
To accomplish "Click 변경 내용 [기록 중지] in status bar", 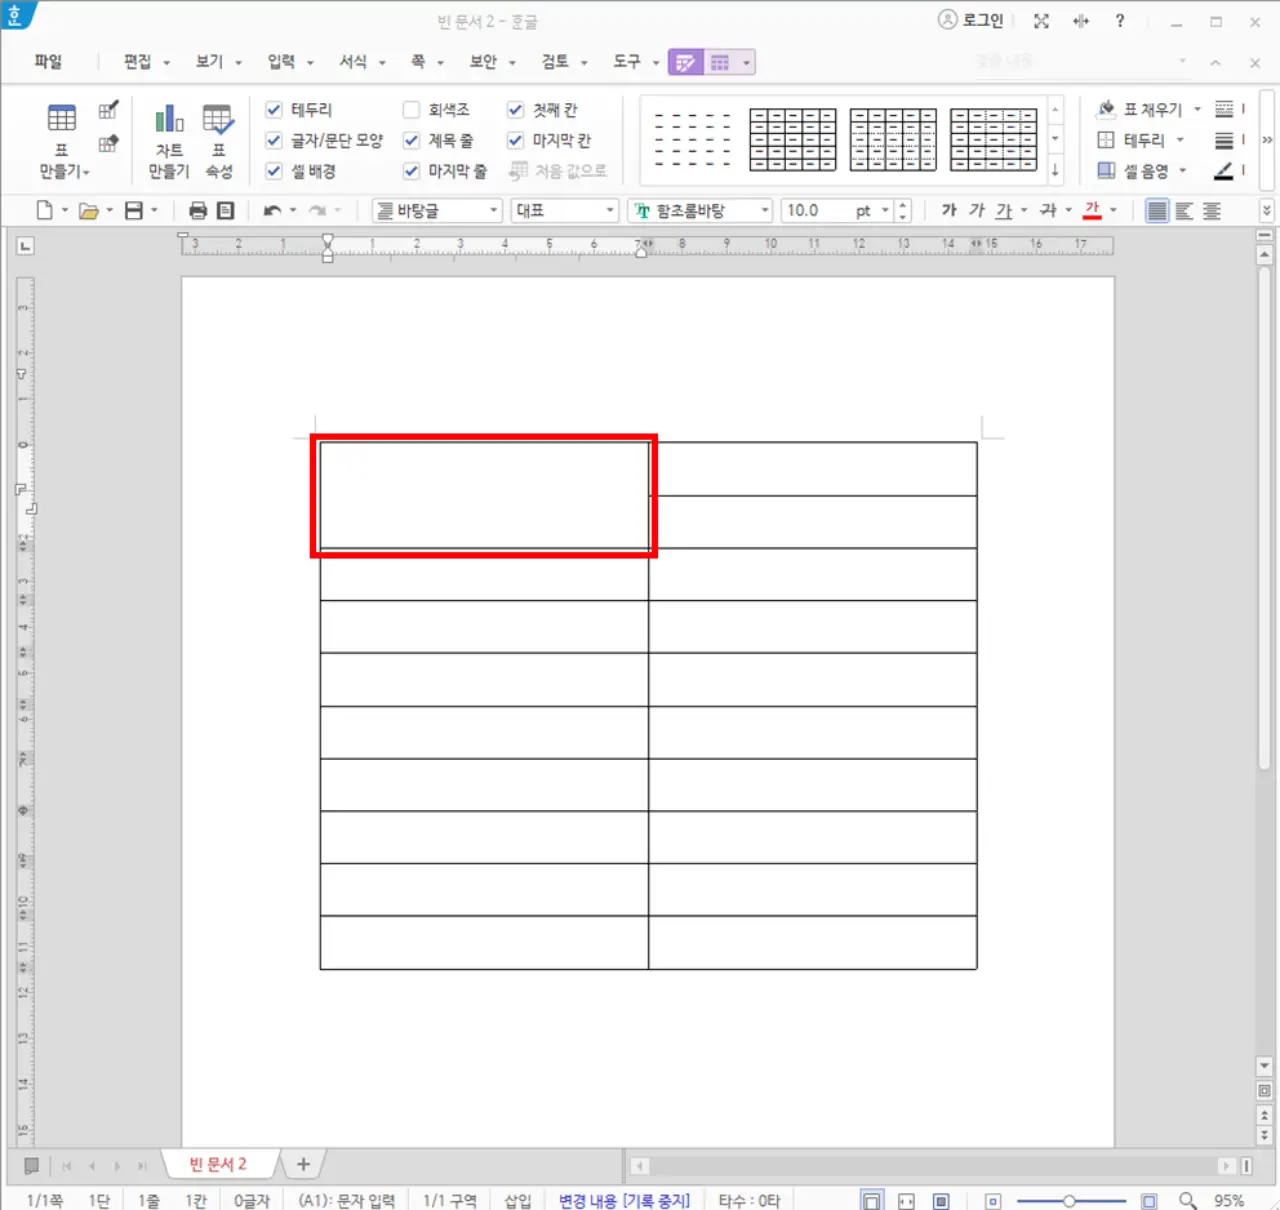I will point(624,1200).
